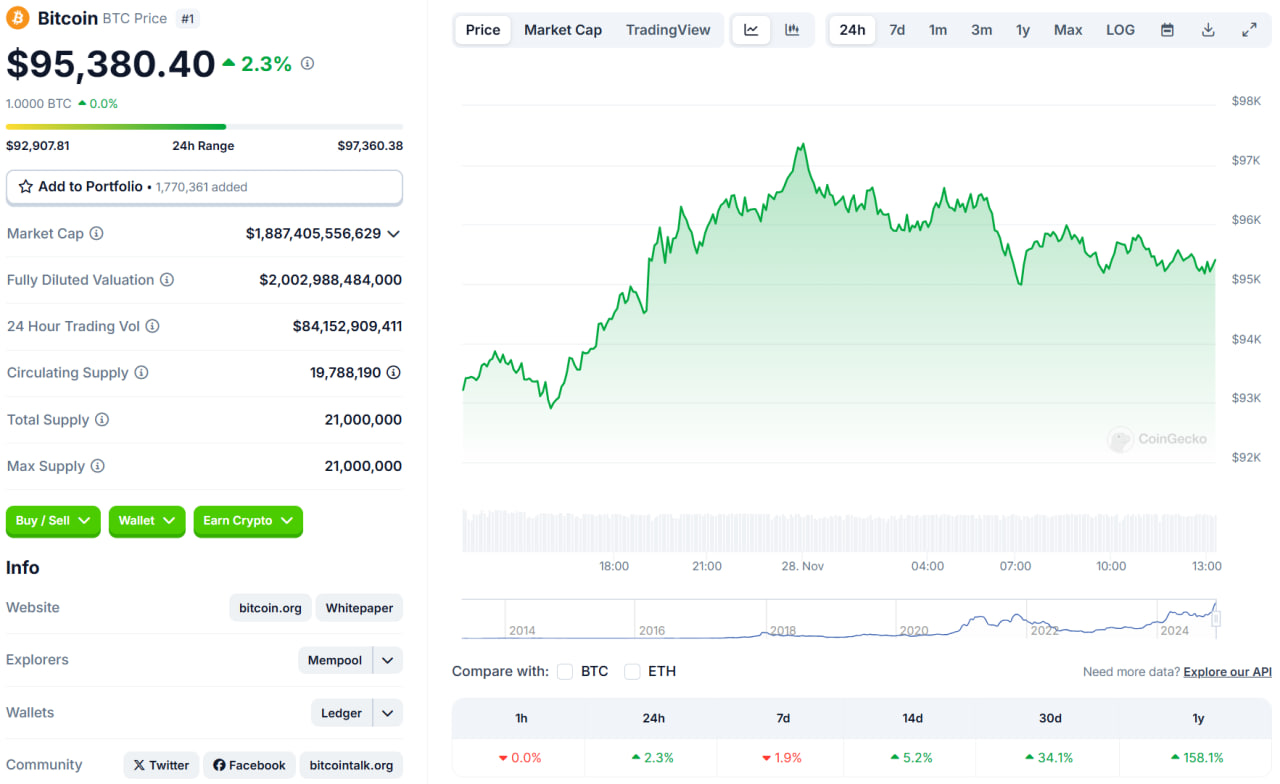Click the 30d 34.1% change value
The image size is (1280, 784).
click(x=1049, y=758)
